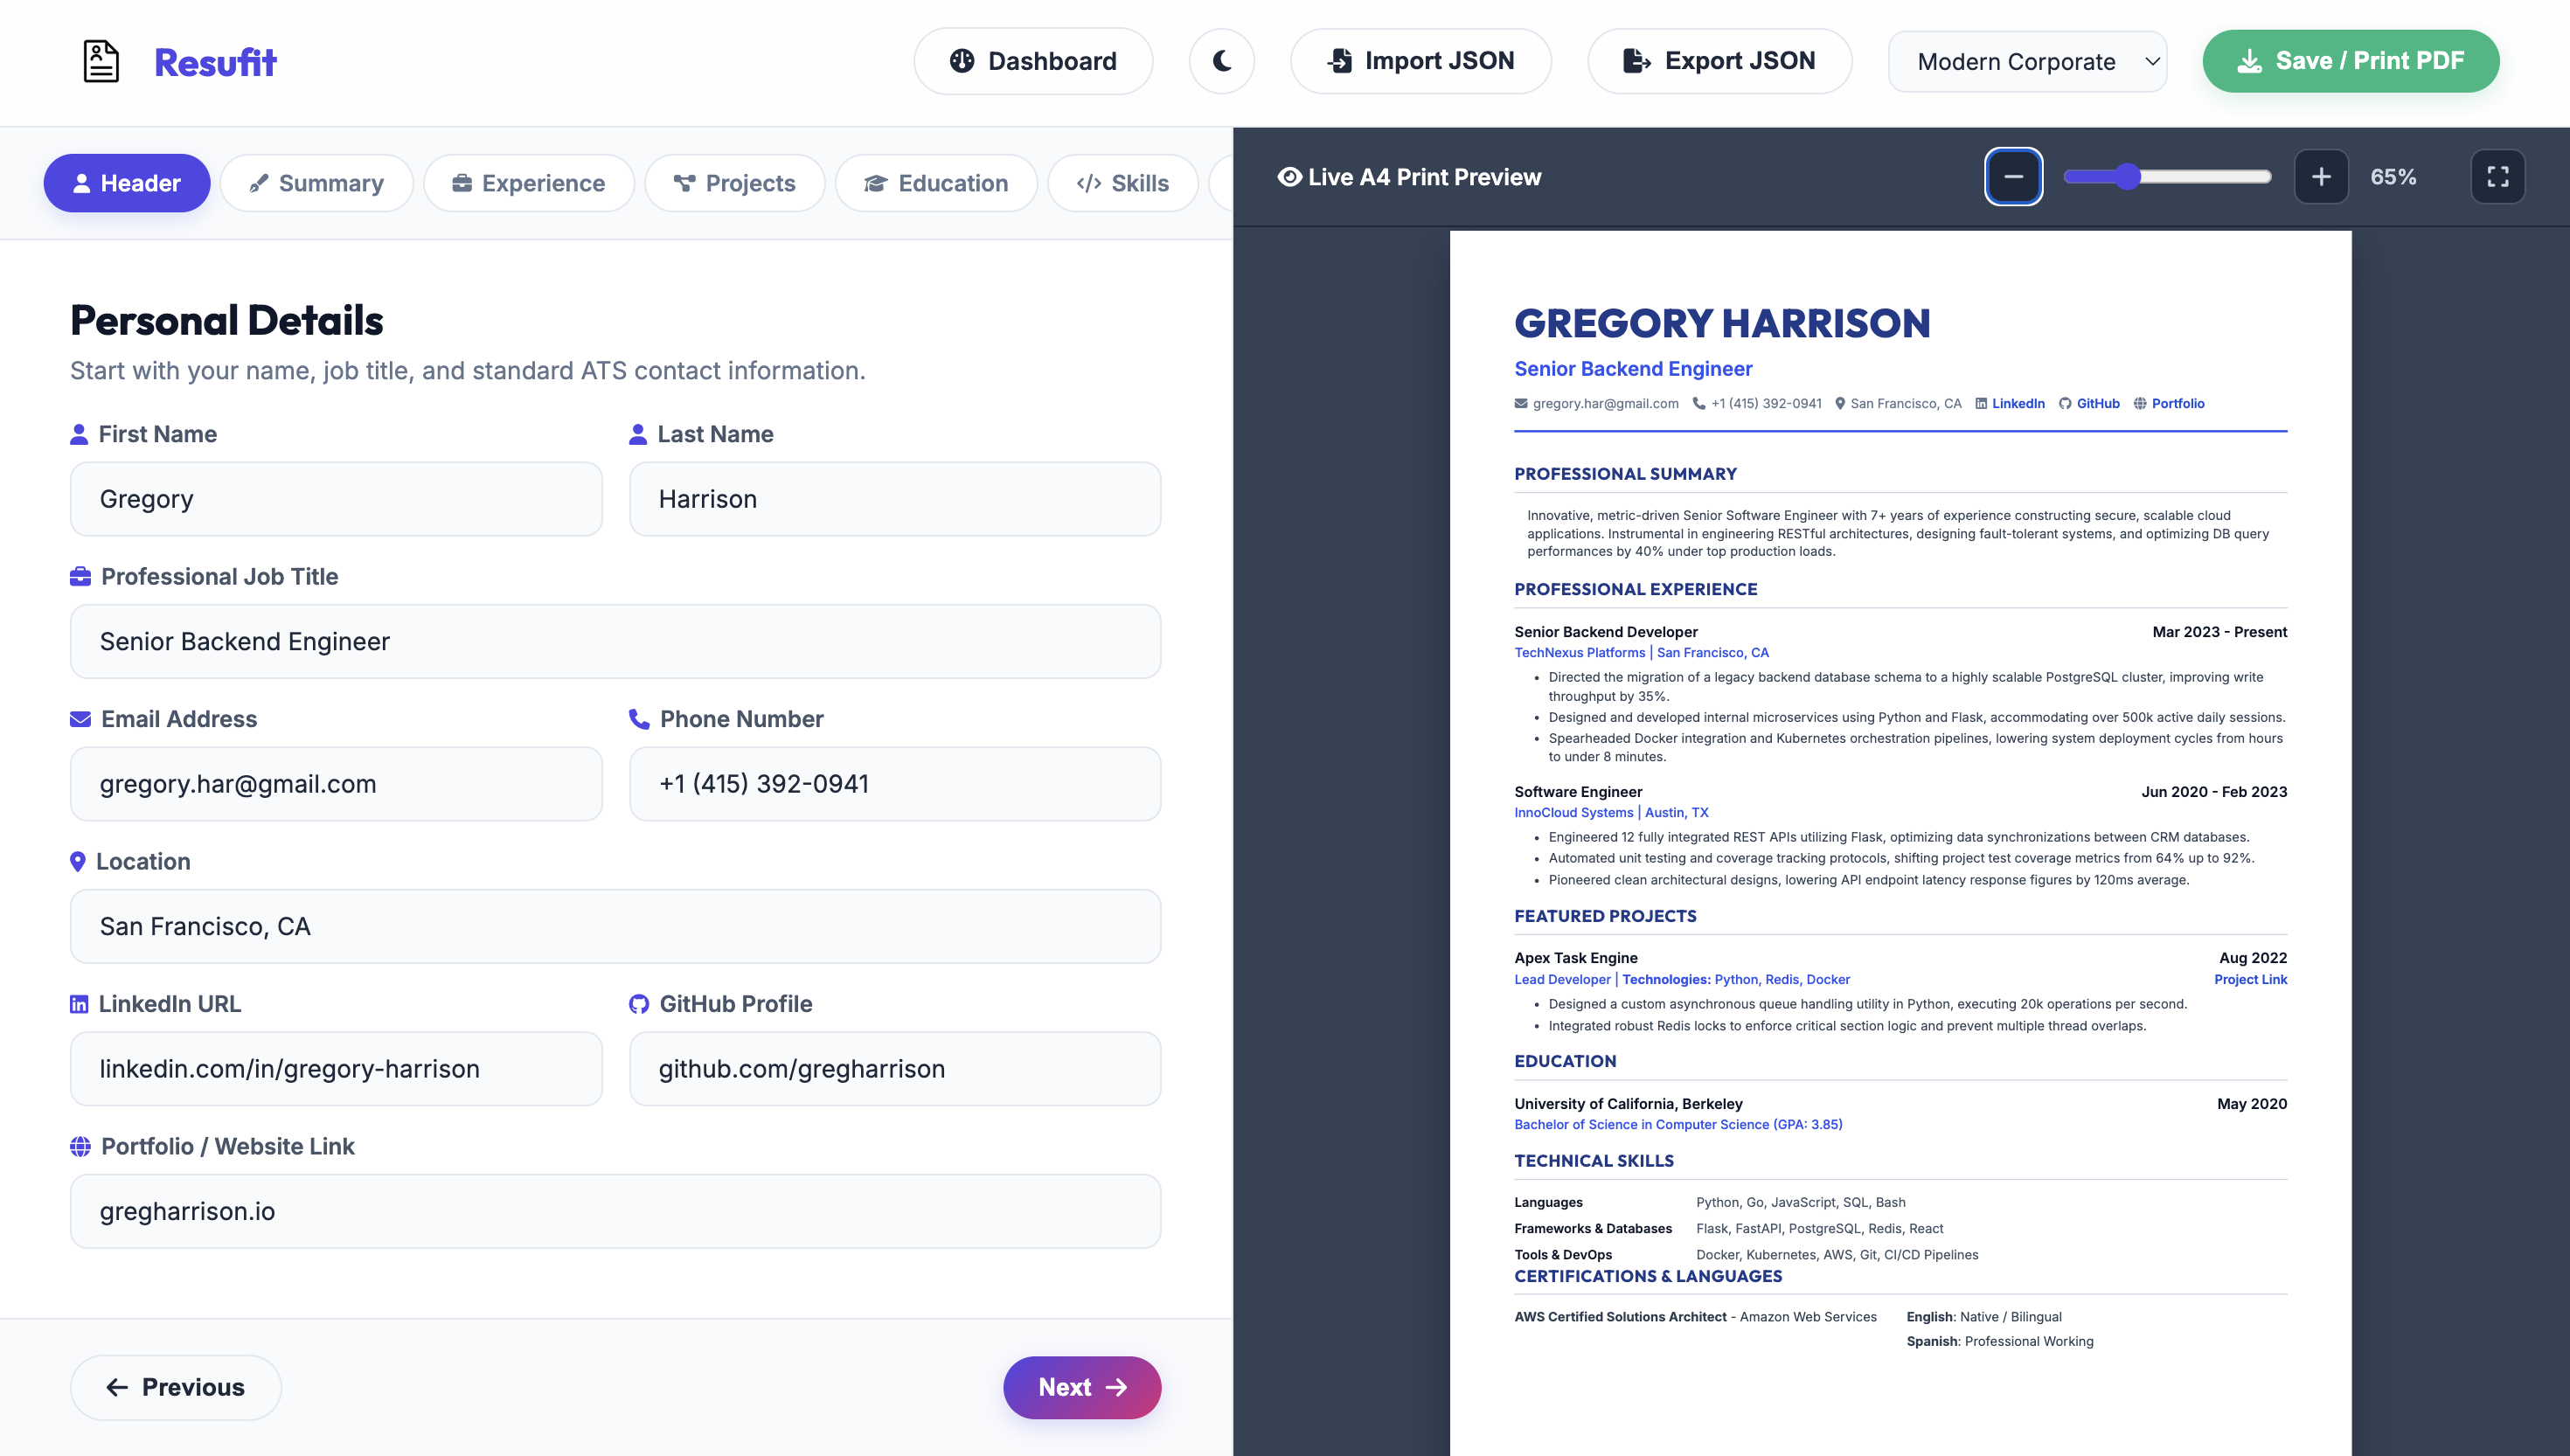The height and width of the screenshot is (1456, 2570).
Task: Click the zoom out minus icon
Action: point(2013,177)
